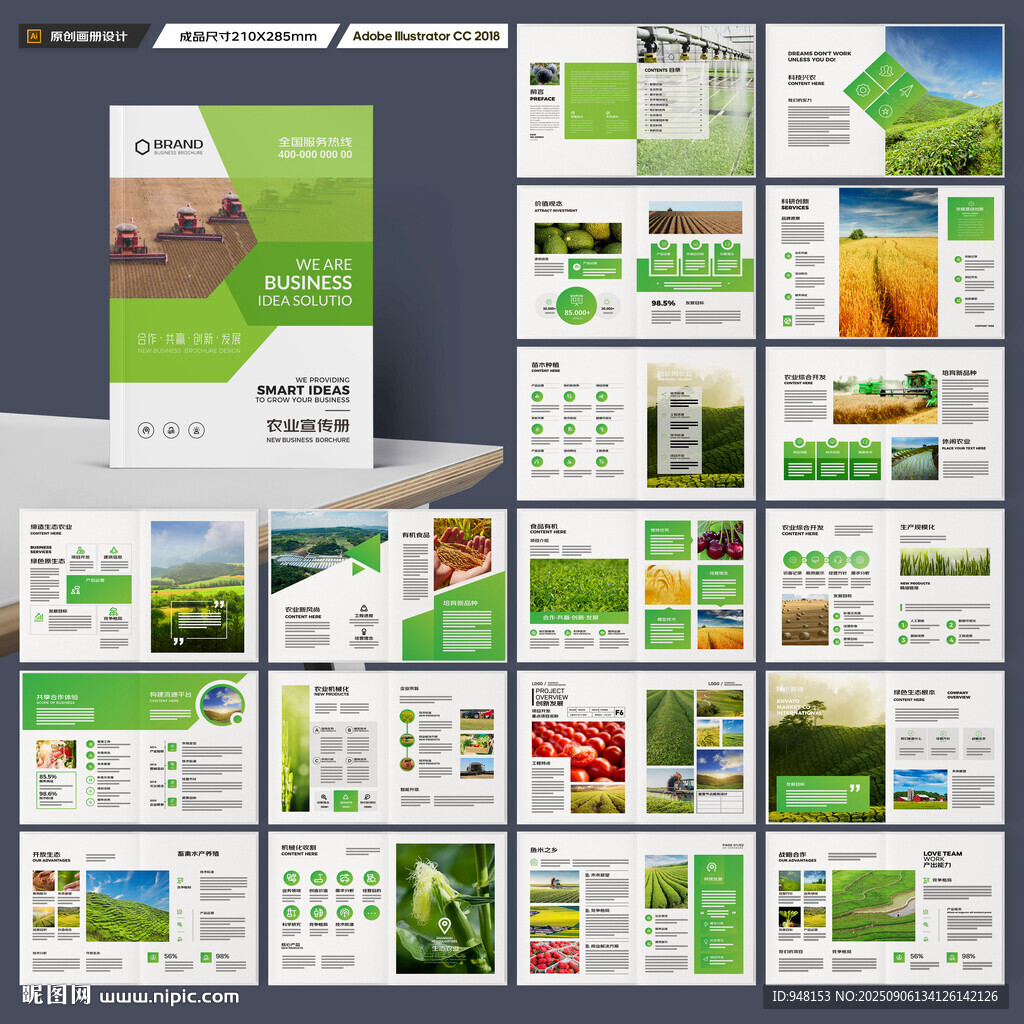The height and width of the screenshot is (1024, 1024).
Task: Click the 开放生态 heading
Action: (46, 854)
